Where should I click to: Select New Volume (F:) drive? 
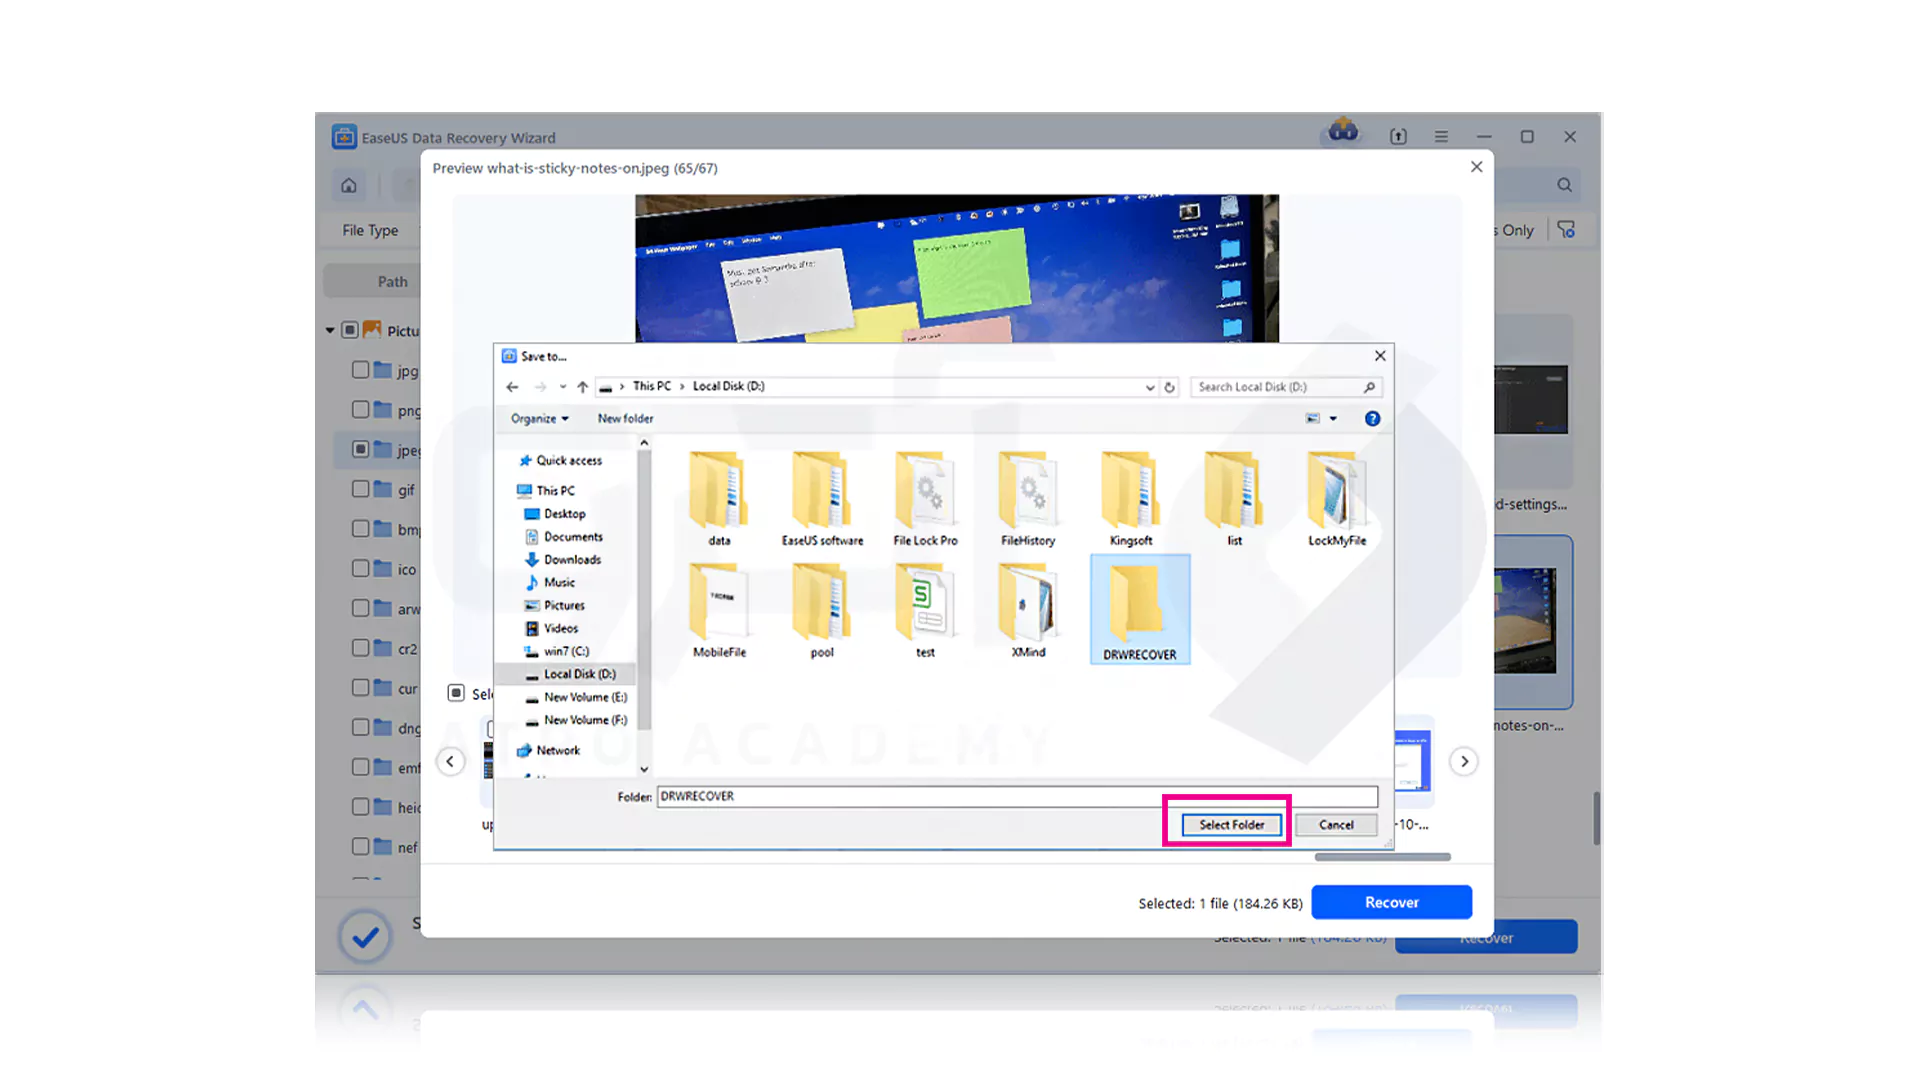tap(576, 721)
